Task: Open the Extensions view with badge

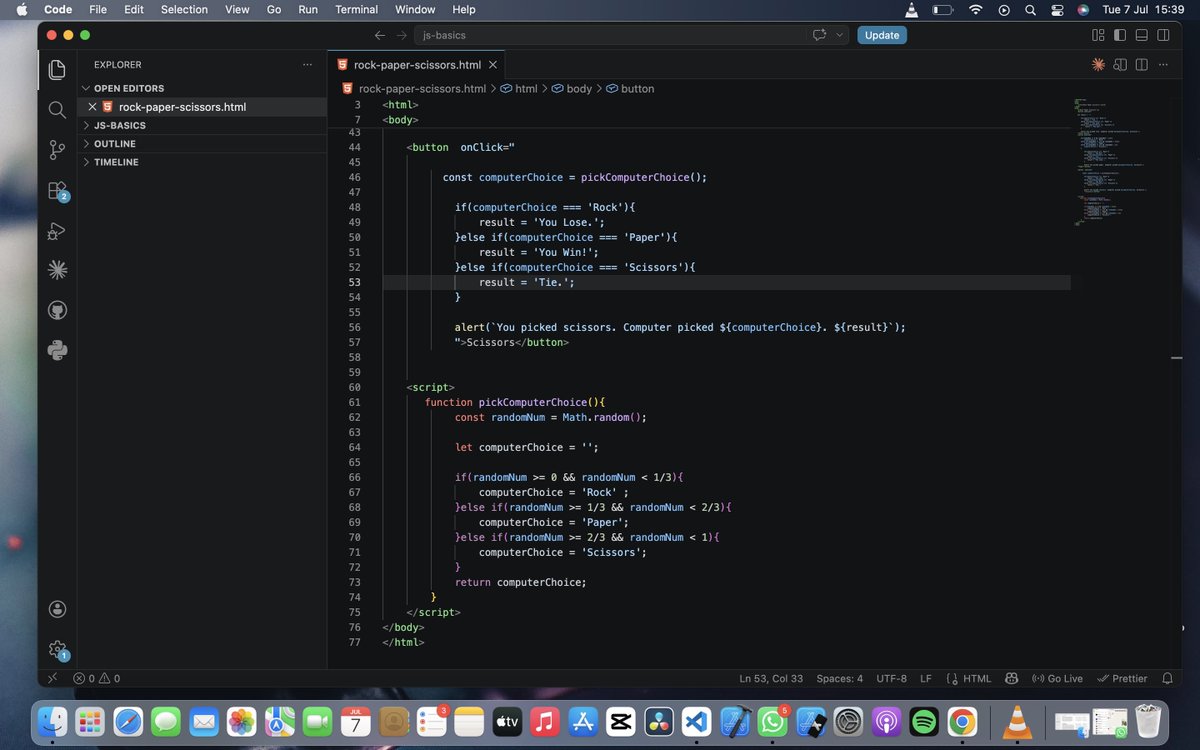Action: (57, 190)
